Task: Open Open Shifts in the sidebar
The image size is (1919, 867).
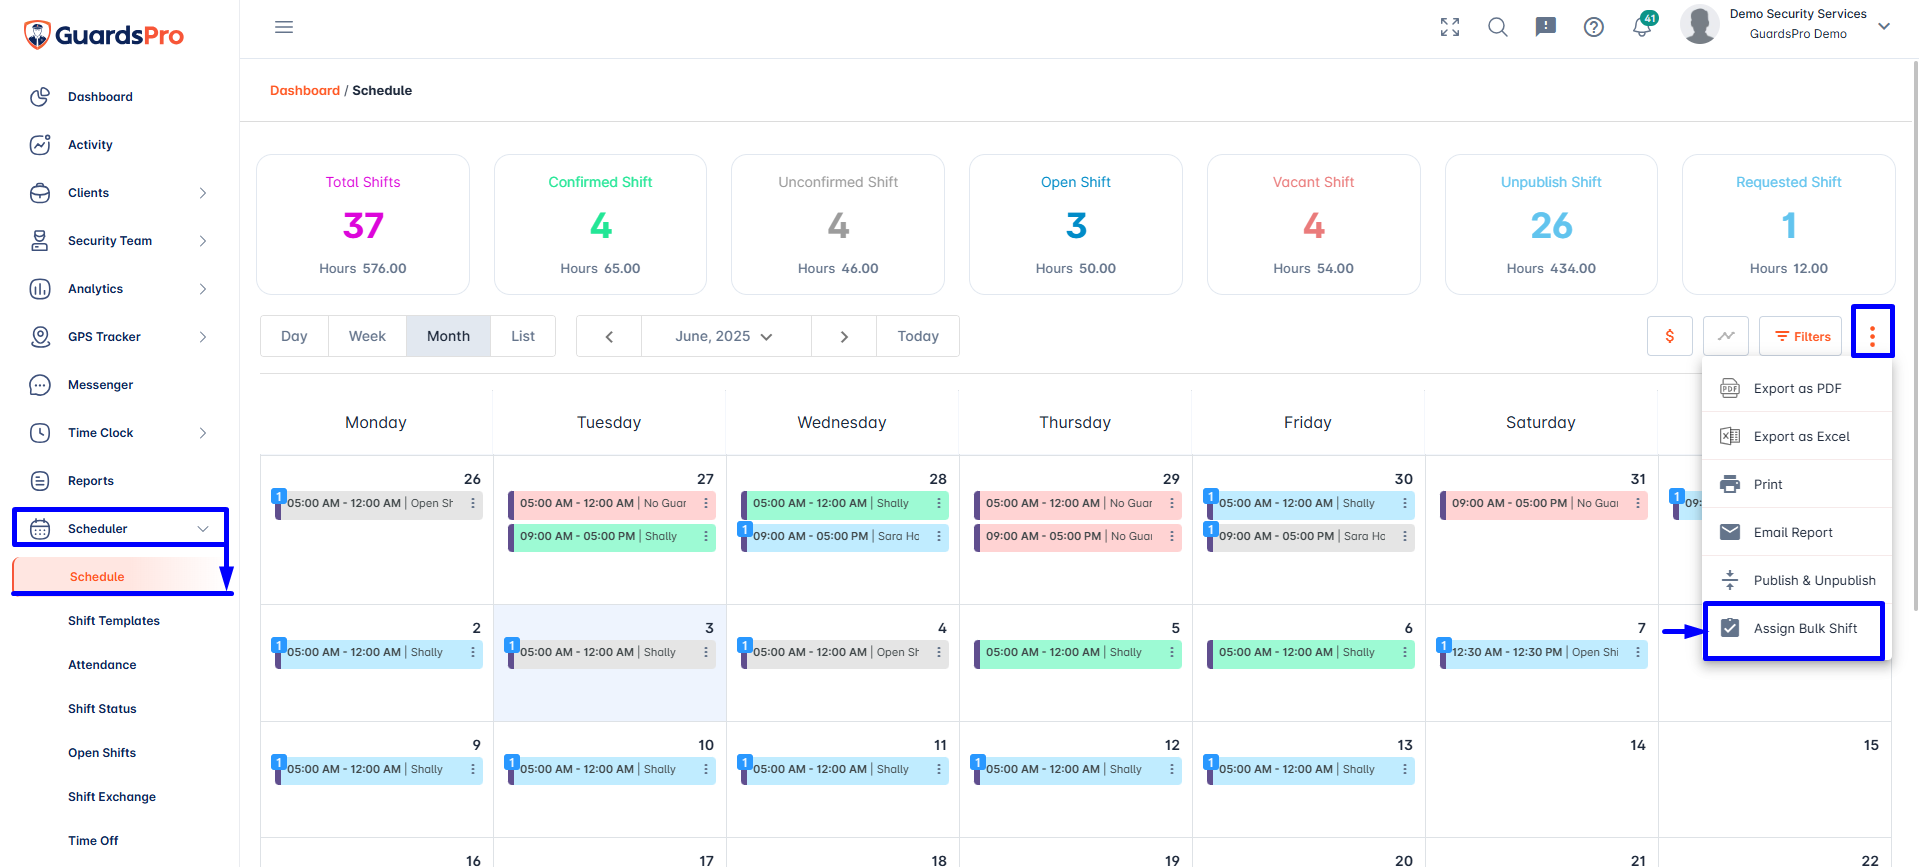Action: point(102,753)
